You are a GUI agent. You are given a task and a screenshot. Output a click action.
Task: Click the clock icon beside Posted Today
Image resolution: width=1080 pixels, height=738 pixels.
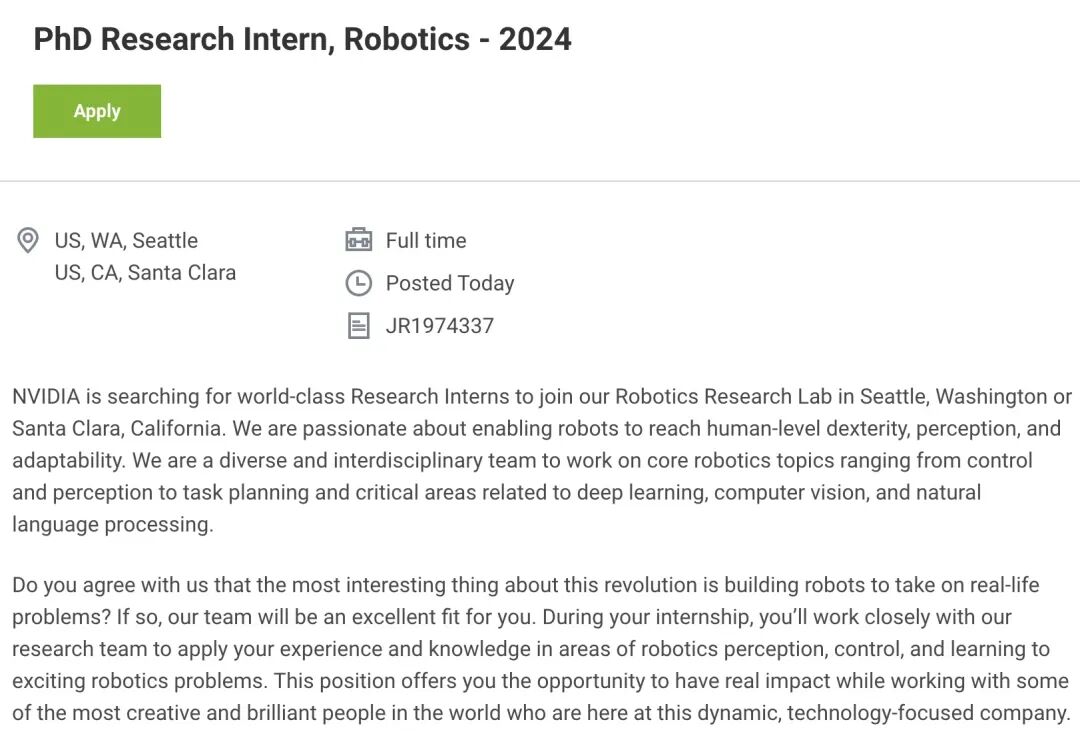coord(358,283)
